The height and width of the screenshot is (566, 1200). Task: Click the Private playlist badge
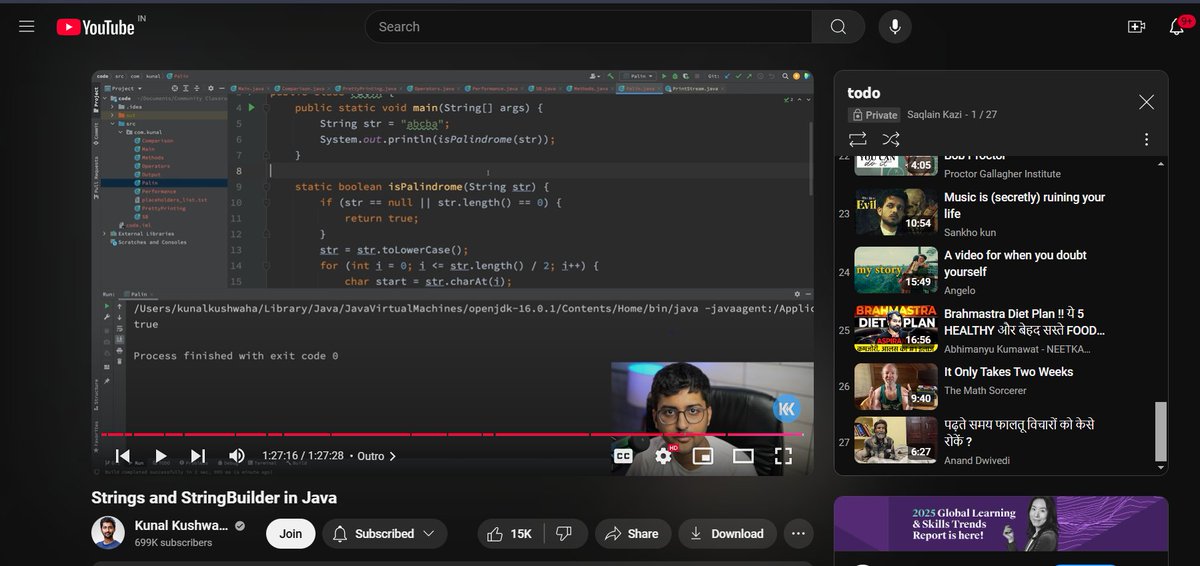coord(873,115)
